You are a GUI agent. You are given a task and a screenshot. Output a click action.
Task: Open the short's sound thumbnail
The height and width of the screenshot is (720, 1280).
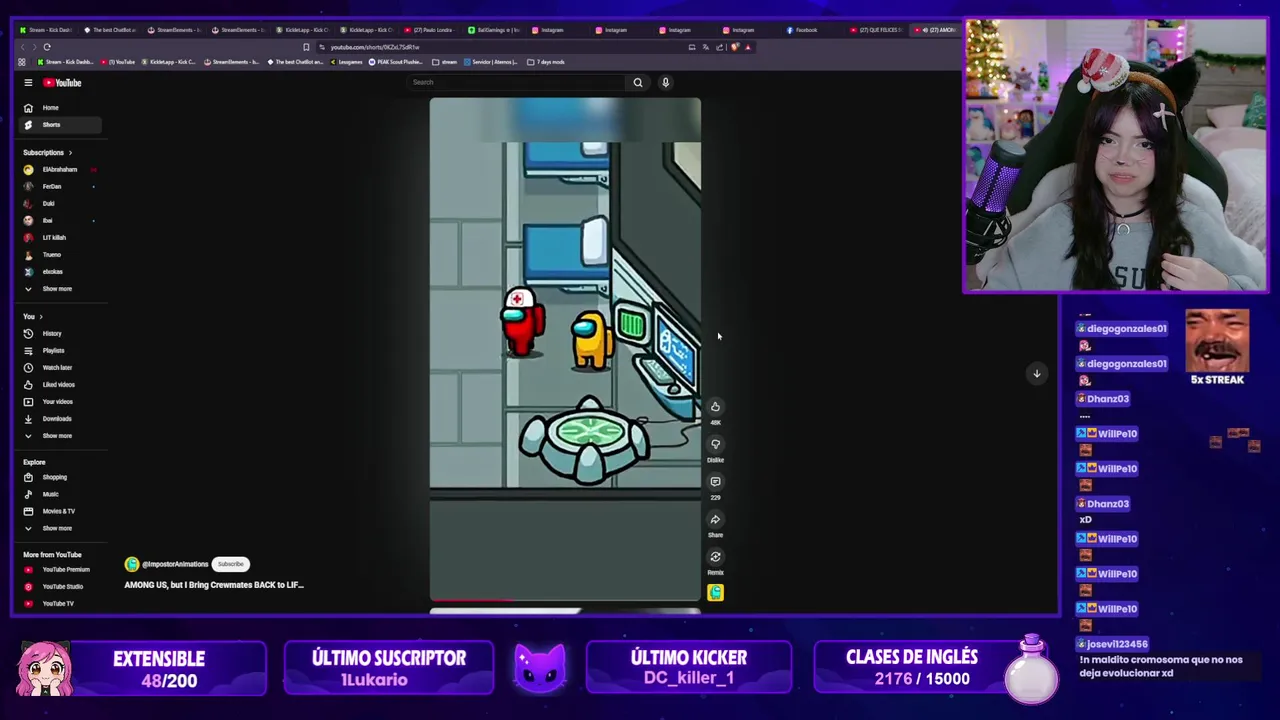pos(715,593)
